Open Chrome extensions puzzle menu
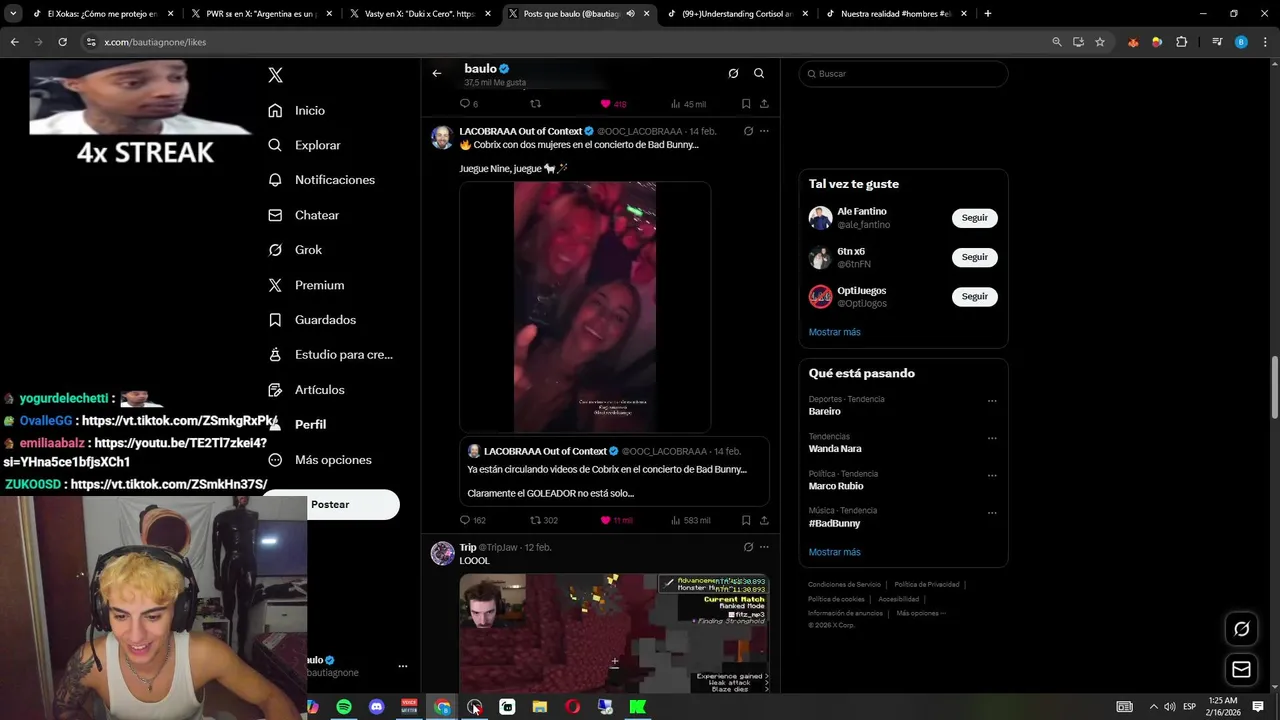This screenshot has width=1280, height=720. [x=1182, y=42]
